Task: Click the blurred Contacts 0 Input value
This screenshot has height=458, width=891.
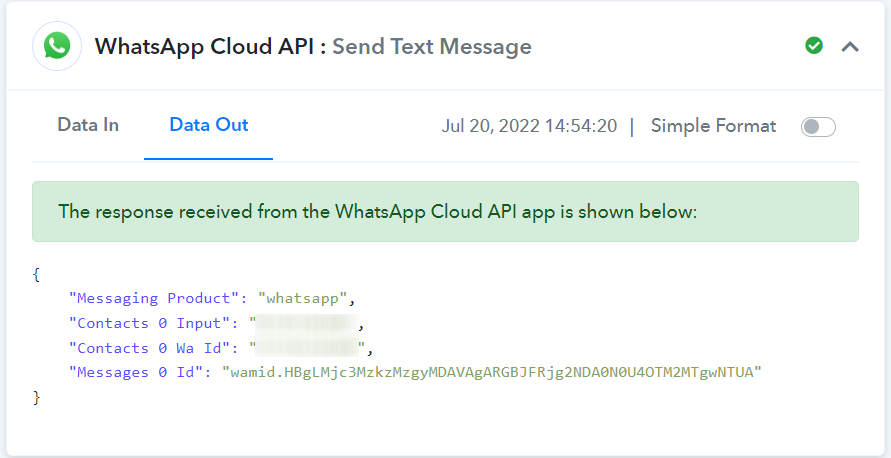Action: point(306,323)
